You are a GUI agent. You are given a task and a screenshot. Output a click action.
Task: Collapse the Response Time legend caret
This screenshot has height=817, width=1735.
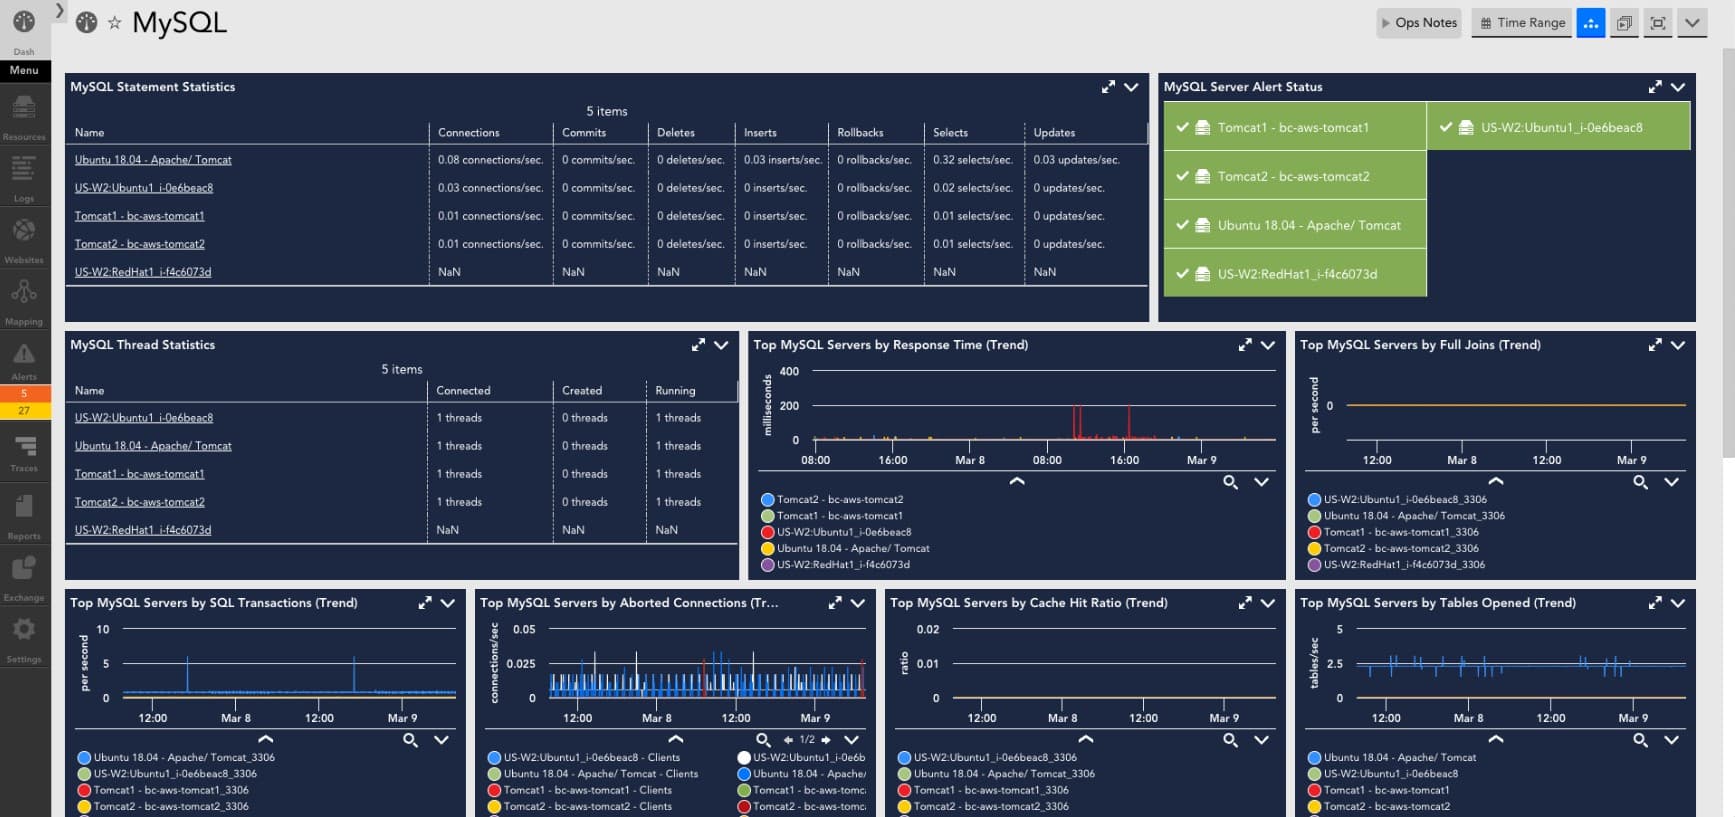pyautogui.click(x=1017, y=481)
